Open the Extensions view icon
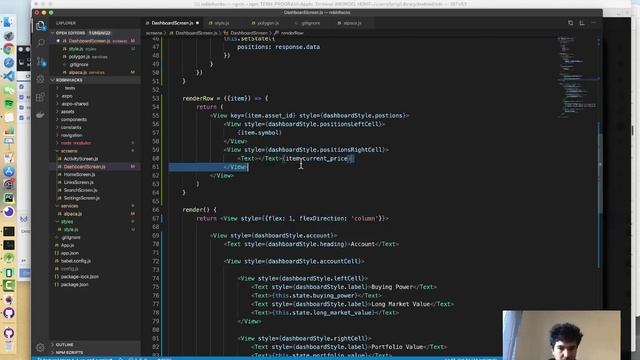Viewport: 640px width, 360px height. 40,97
